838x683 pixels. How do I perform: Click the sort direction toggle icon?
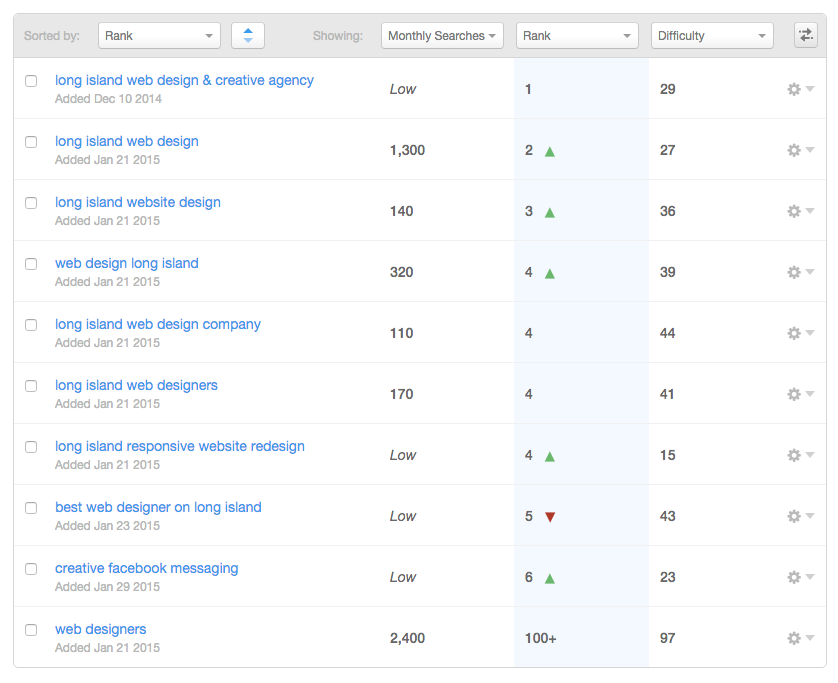(247, 36)
